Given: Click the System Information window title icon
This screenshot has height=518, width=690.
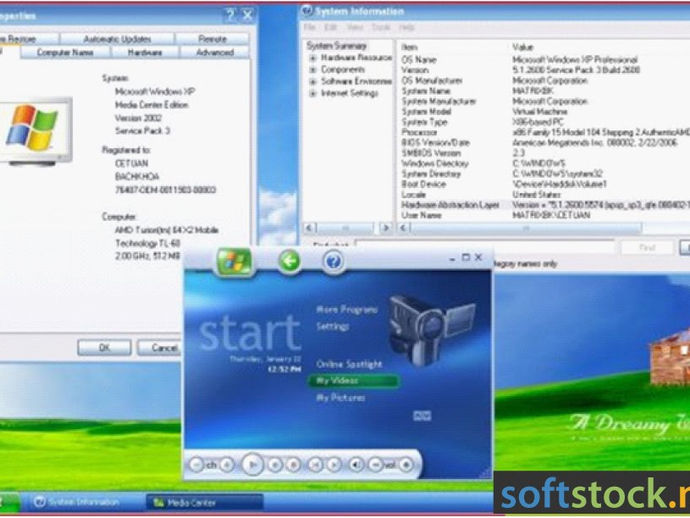Looking at the screenshot, I should tap(307, 11).
